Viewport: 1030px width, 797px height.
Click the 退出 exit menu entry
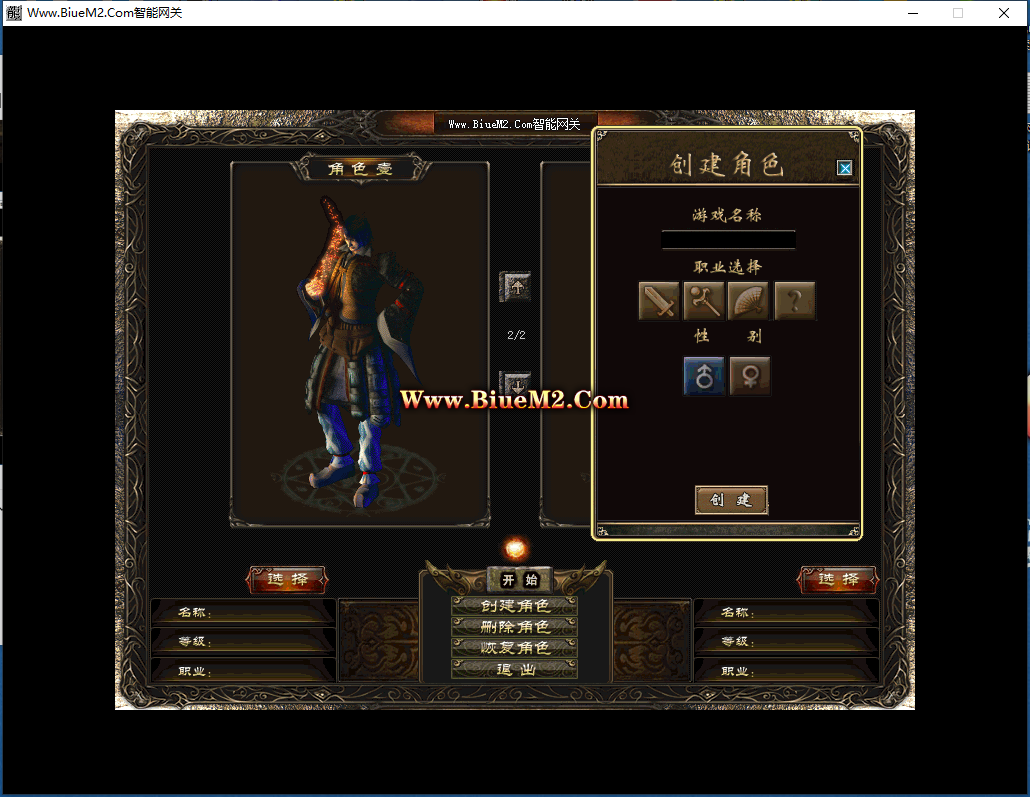(x=515, y=670)
